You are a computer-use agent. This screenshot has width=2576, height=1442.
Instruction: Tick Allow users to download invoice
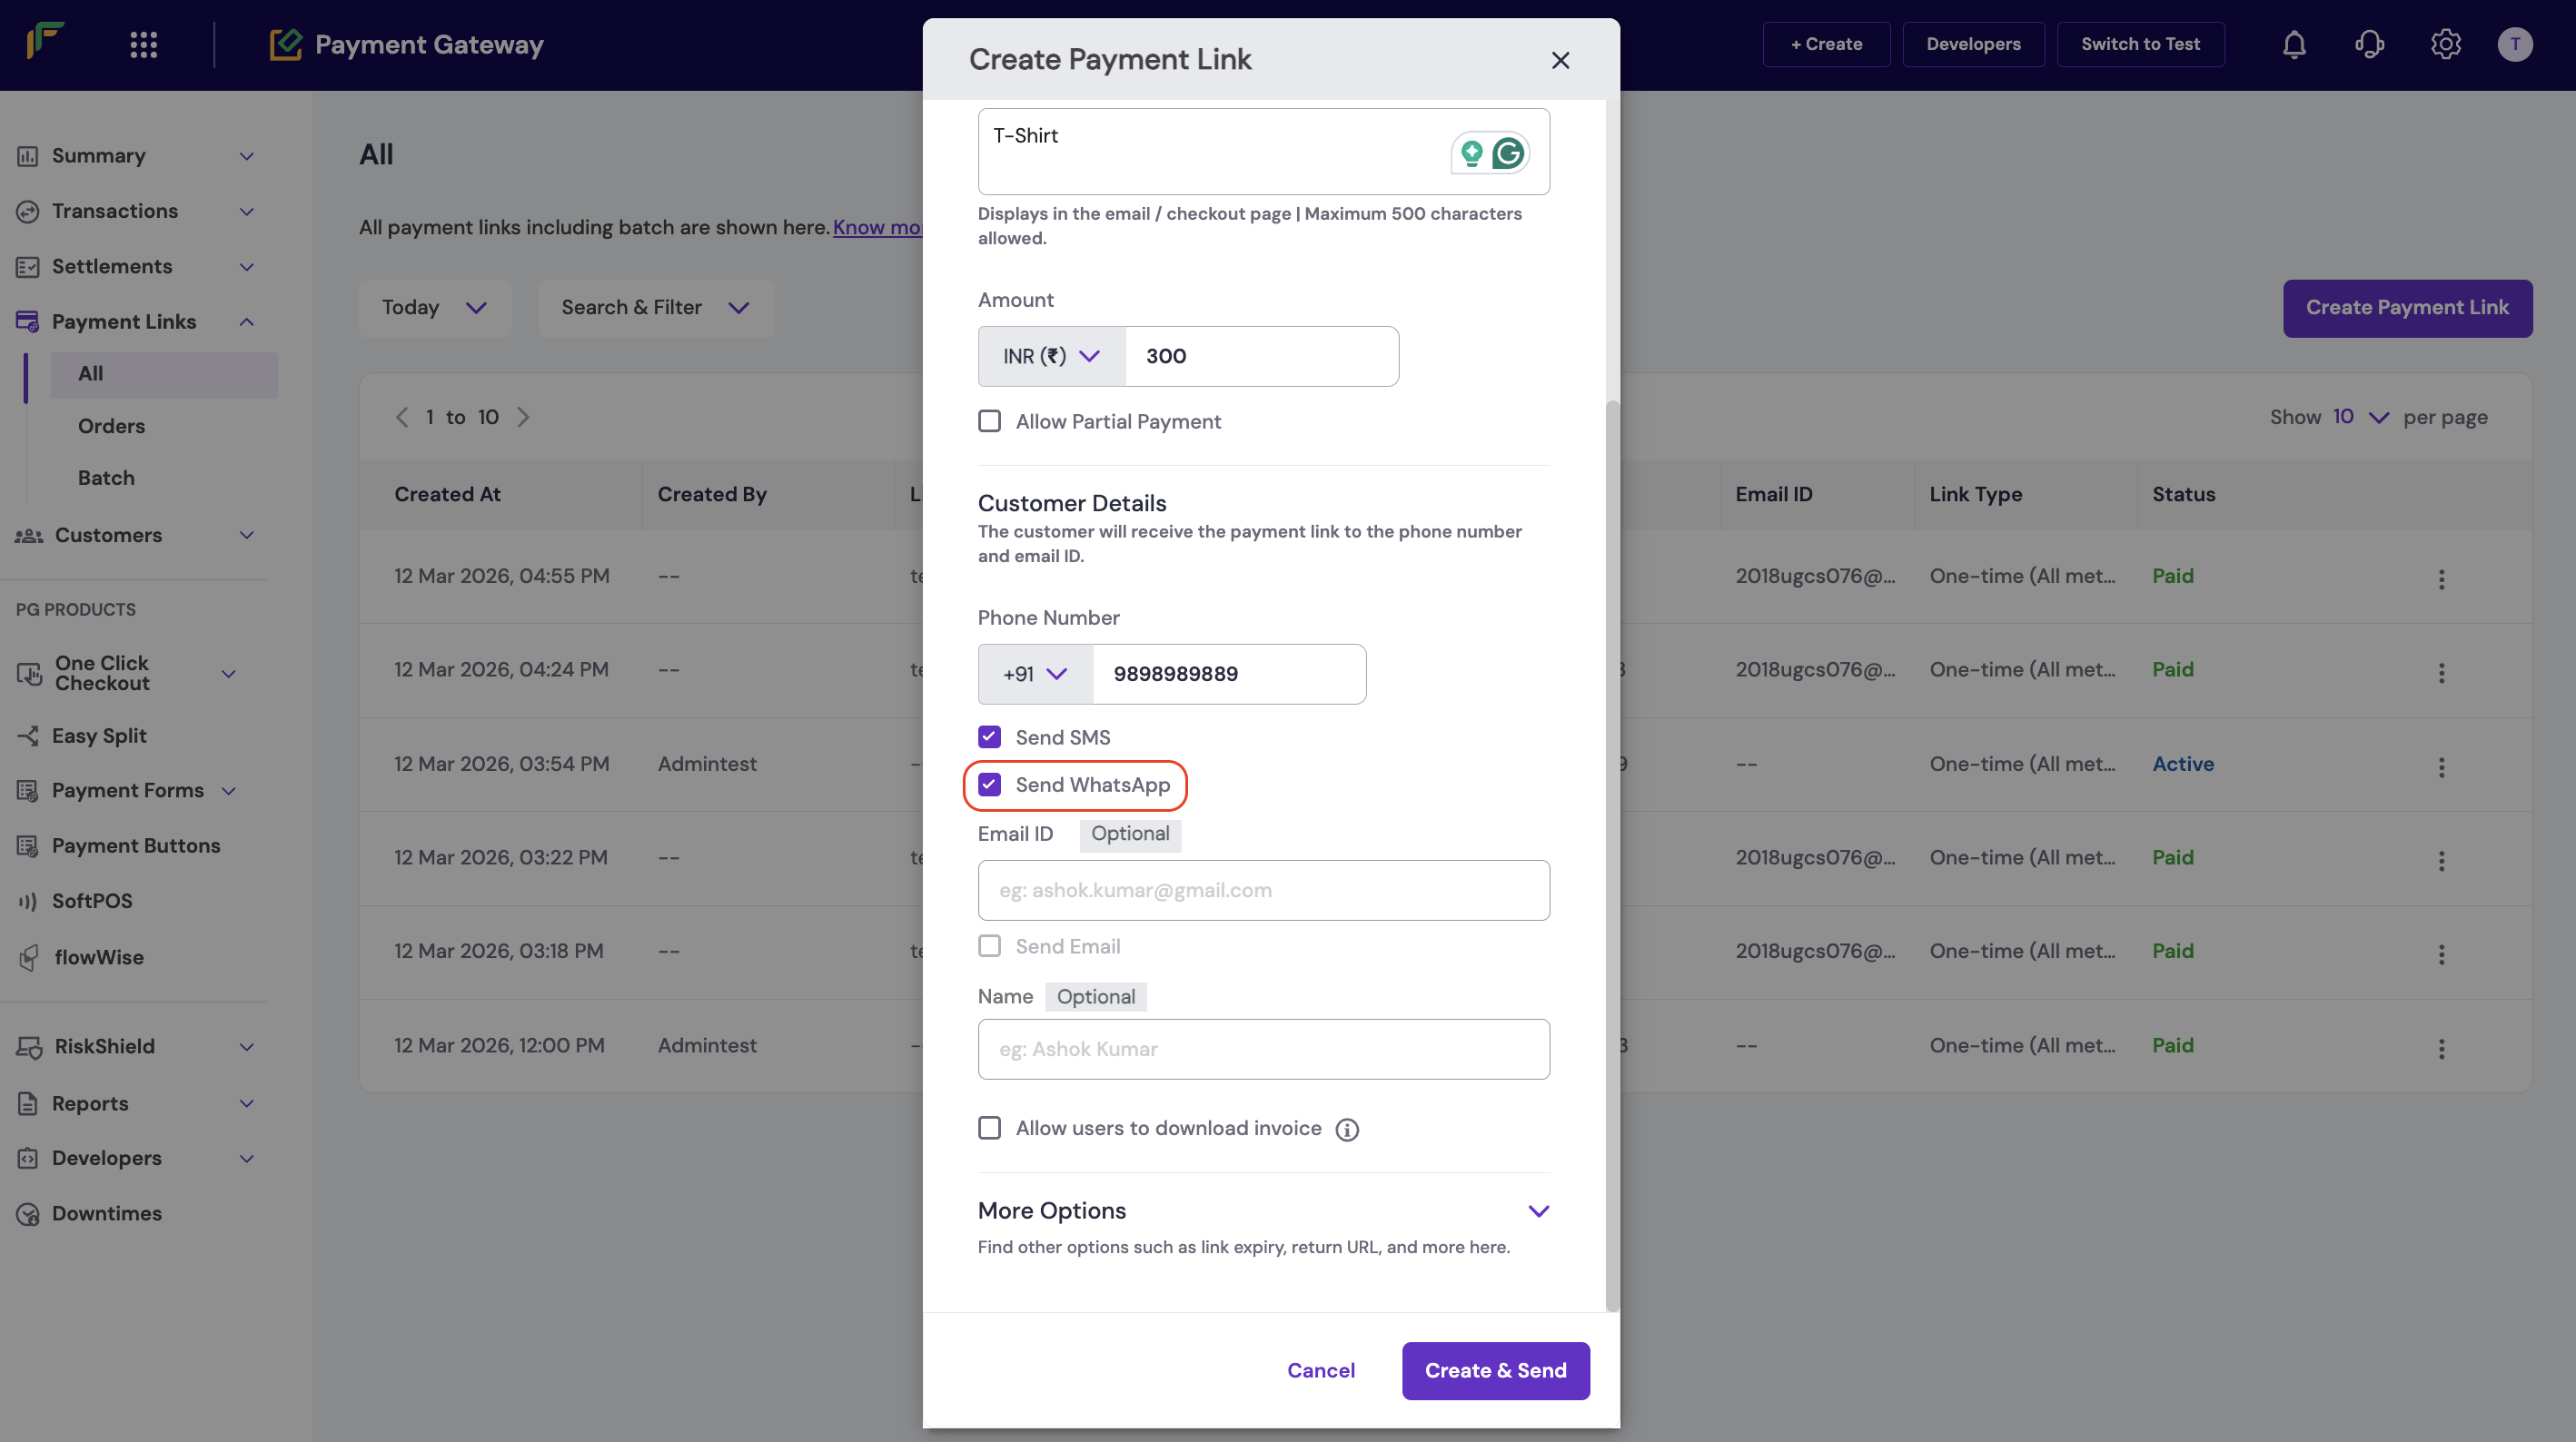coord(989,1128)
